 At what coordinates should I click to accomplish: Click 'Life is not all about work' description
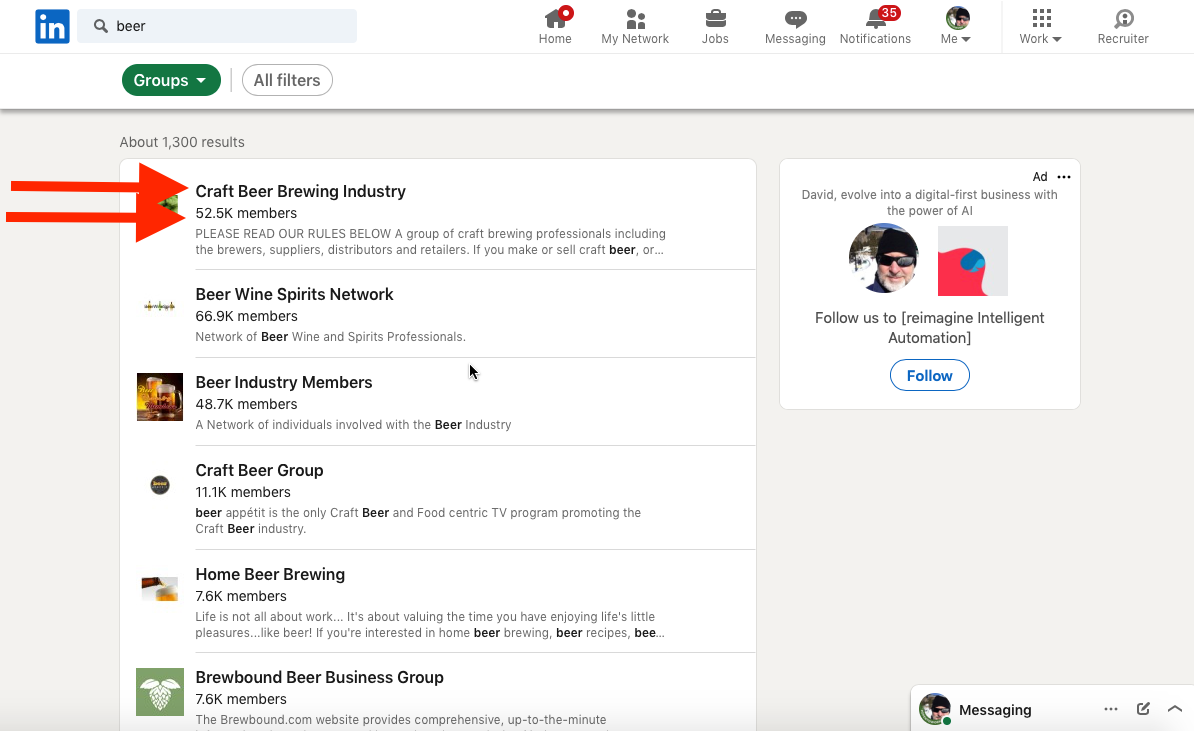click(430, 624)
